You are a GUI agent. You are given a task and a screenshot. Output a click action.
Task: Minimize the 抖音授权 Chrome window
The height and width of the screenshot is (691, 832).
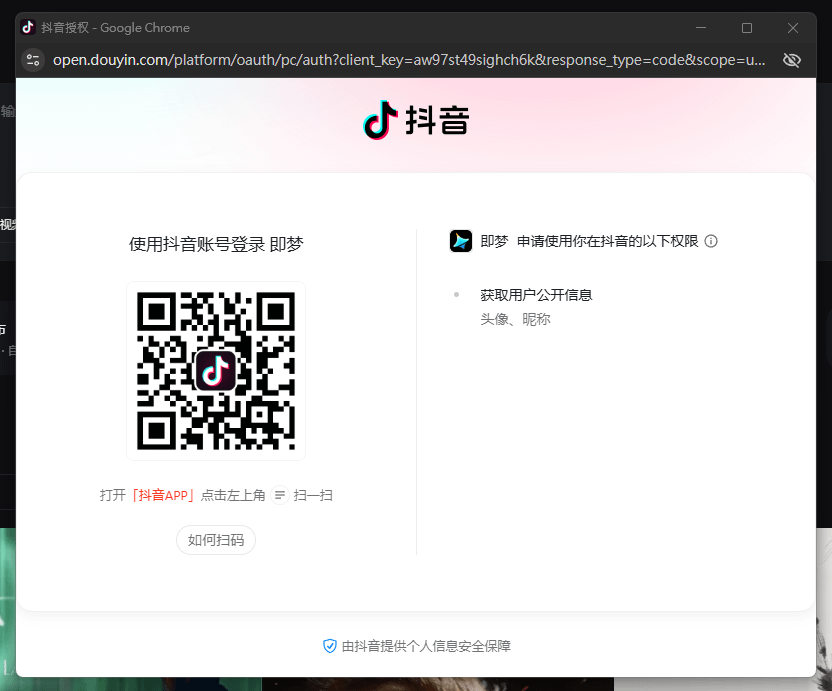[x=700, y=28]
